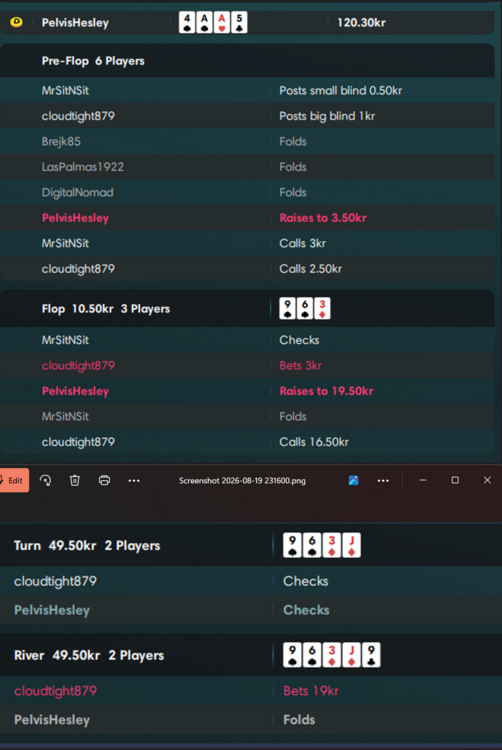
Task: Open the more options ellipsis beside print
Action: [x=134, y=480]
